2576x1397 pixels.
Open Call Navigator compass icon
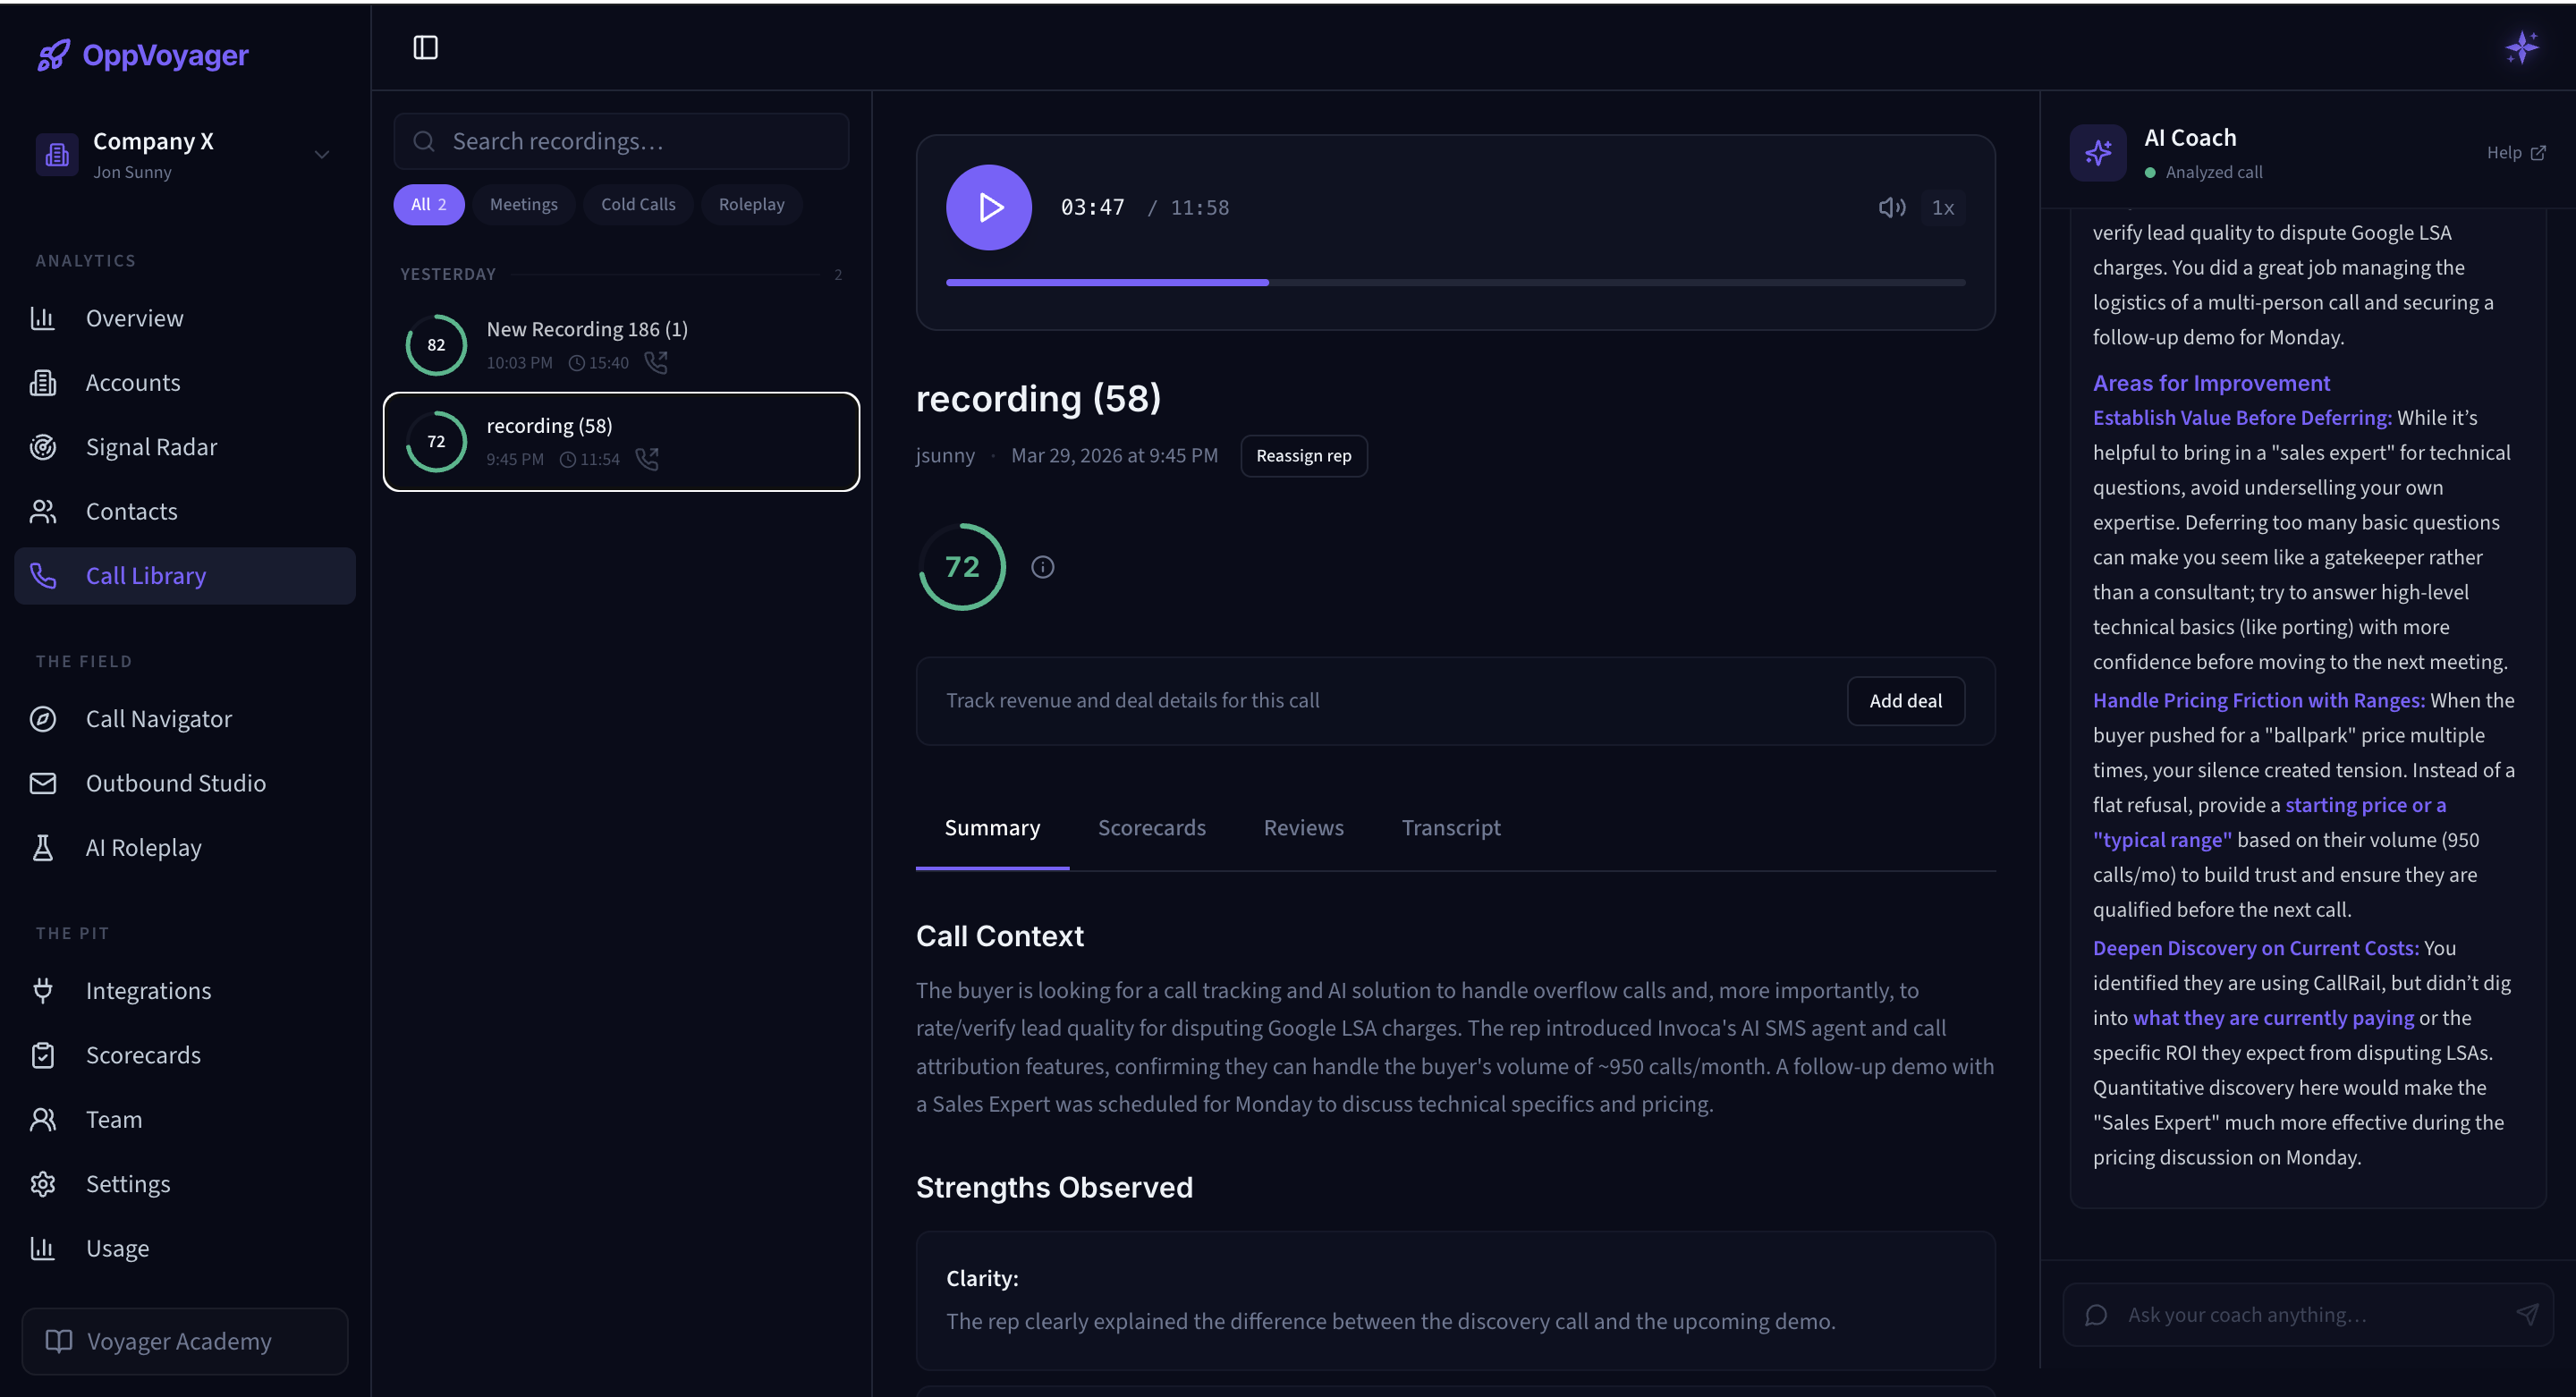coord(43,719)
